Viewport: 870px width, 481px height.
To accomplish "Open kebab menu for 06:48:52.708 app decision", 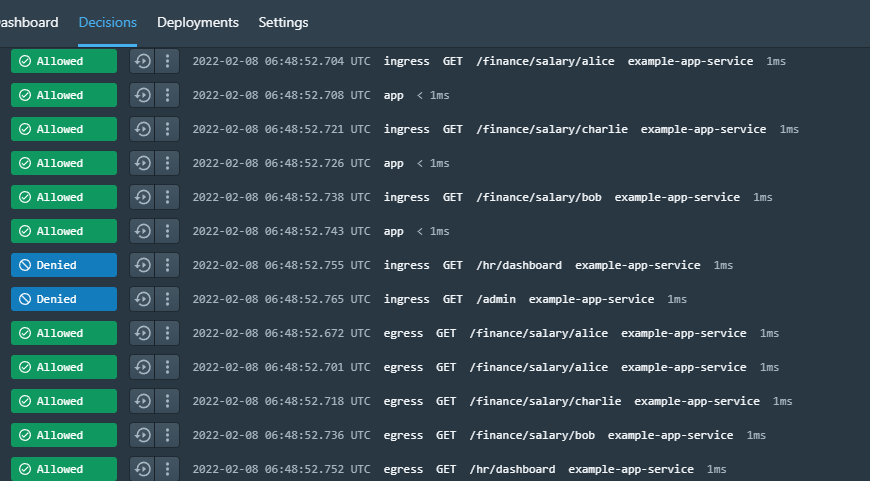I will 168,95.
